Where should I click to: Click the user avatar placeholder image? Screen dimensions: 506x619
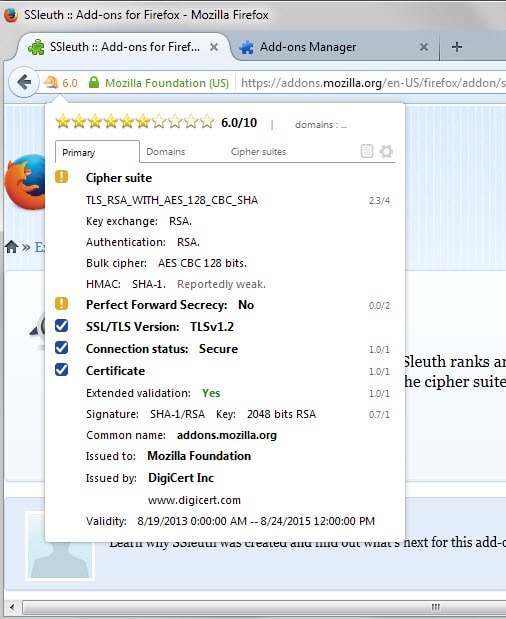click(60, 546)
